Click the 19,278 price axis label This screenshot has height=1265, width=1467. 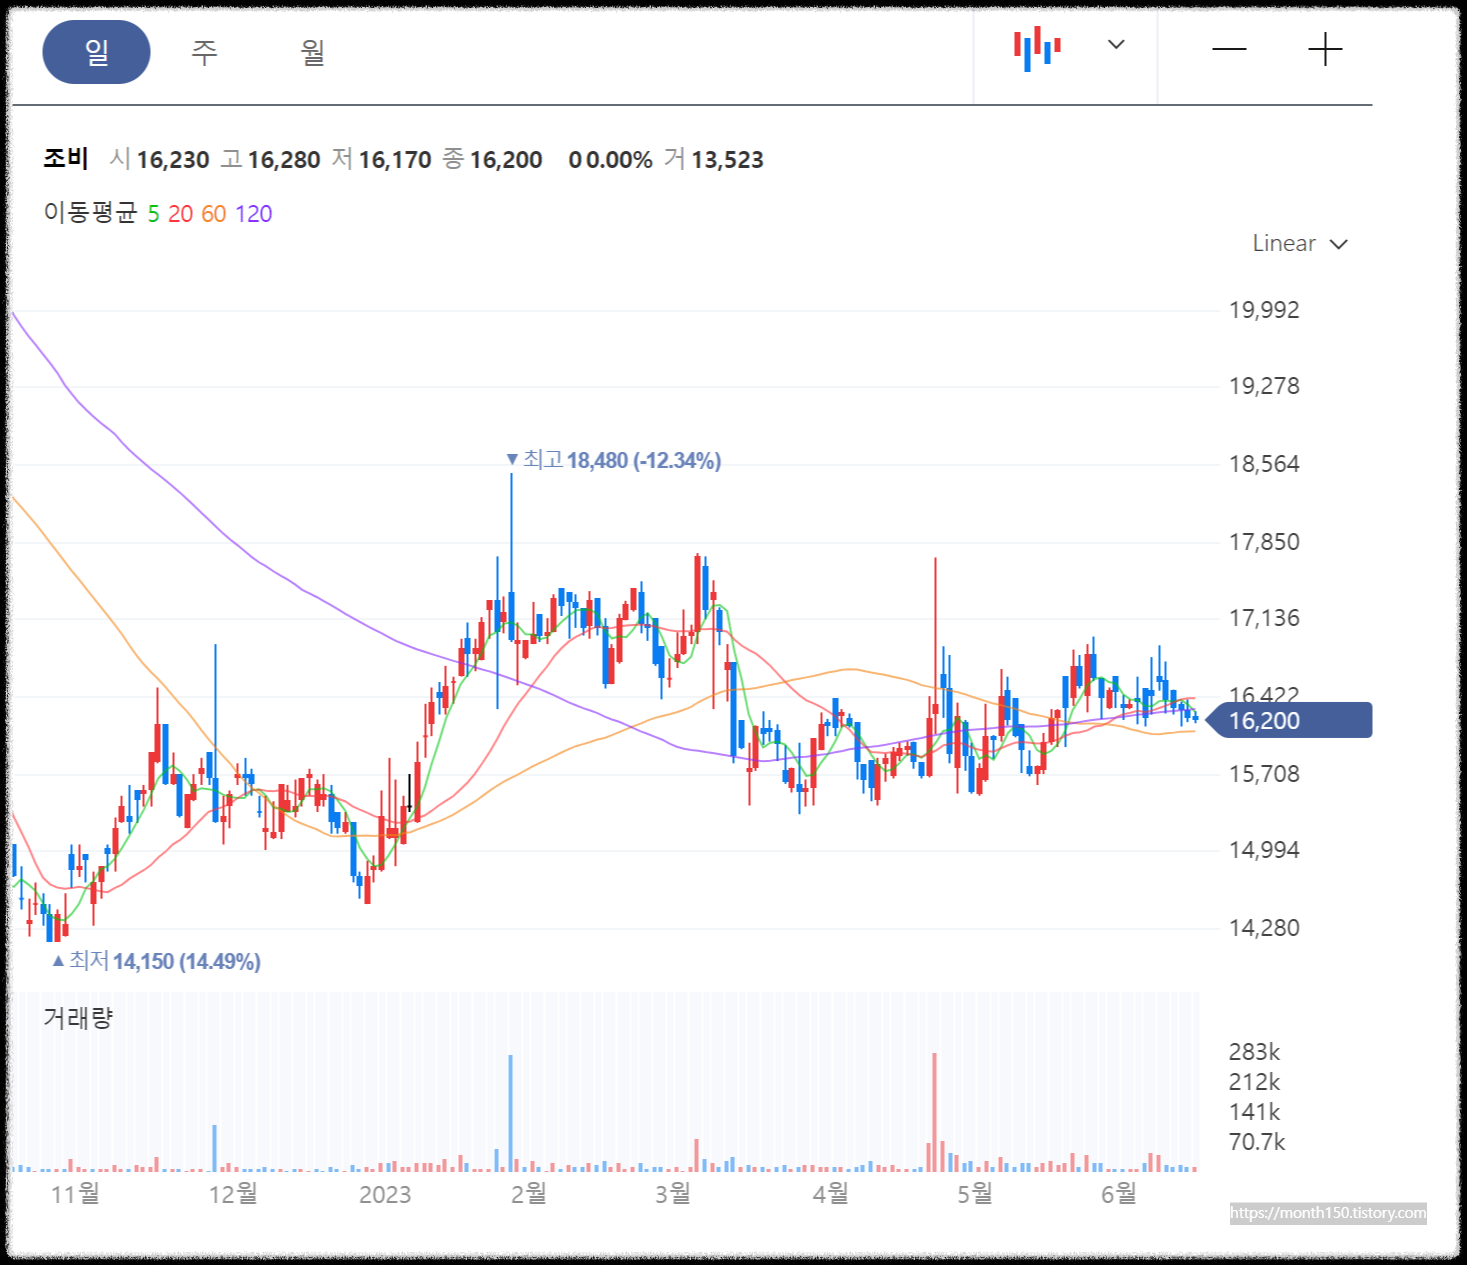(1264, 386)
